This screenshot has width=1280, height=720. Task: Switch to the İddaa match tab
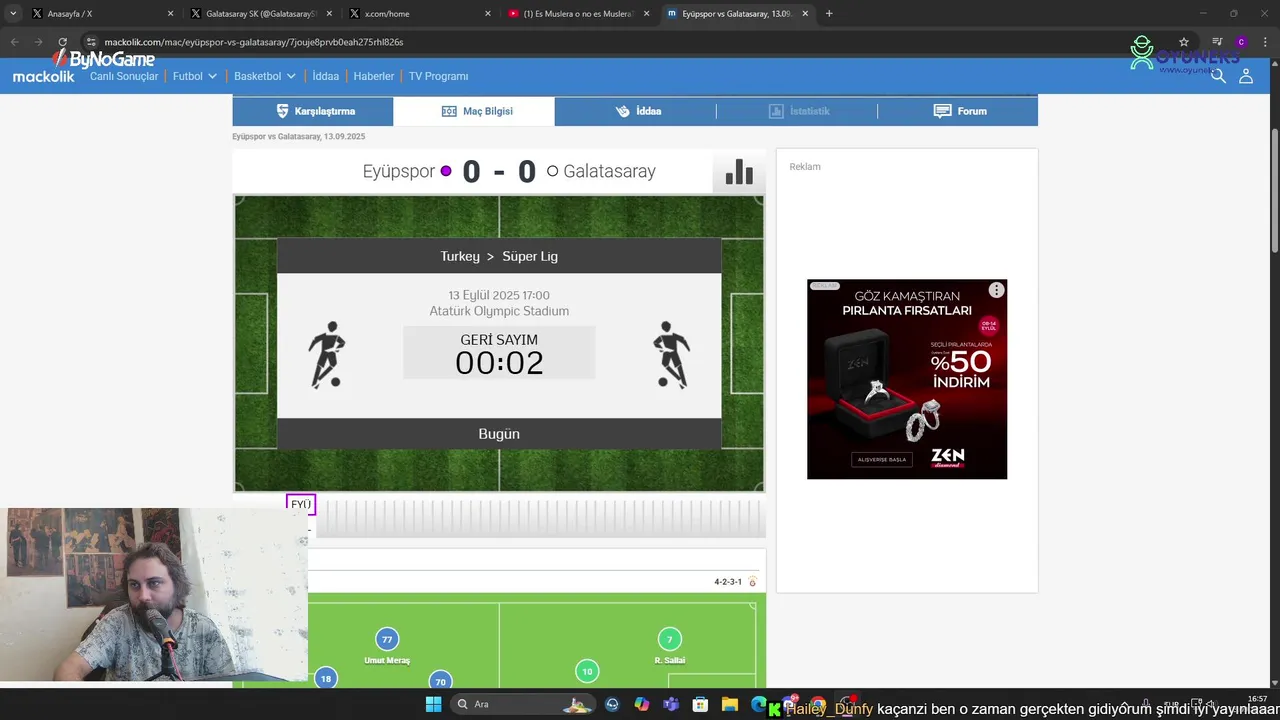[x=635, y=111]
